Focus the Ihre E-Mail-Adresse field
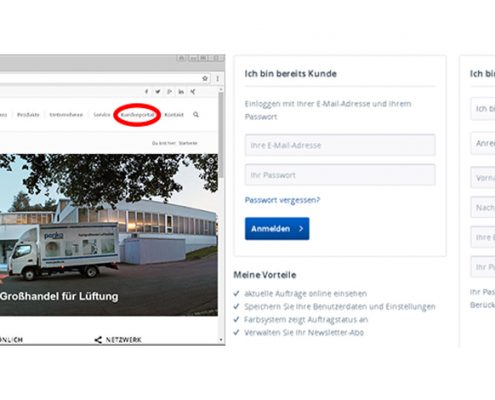This screenshot has width=495, height=400. 340,145
